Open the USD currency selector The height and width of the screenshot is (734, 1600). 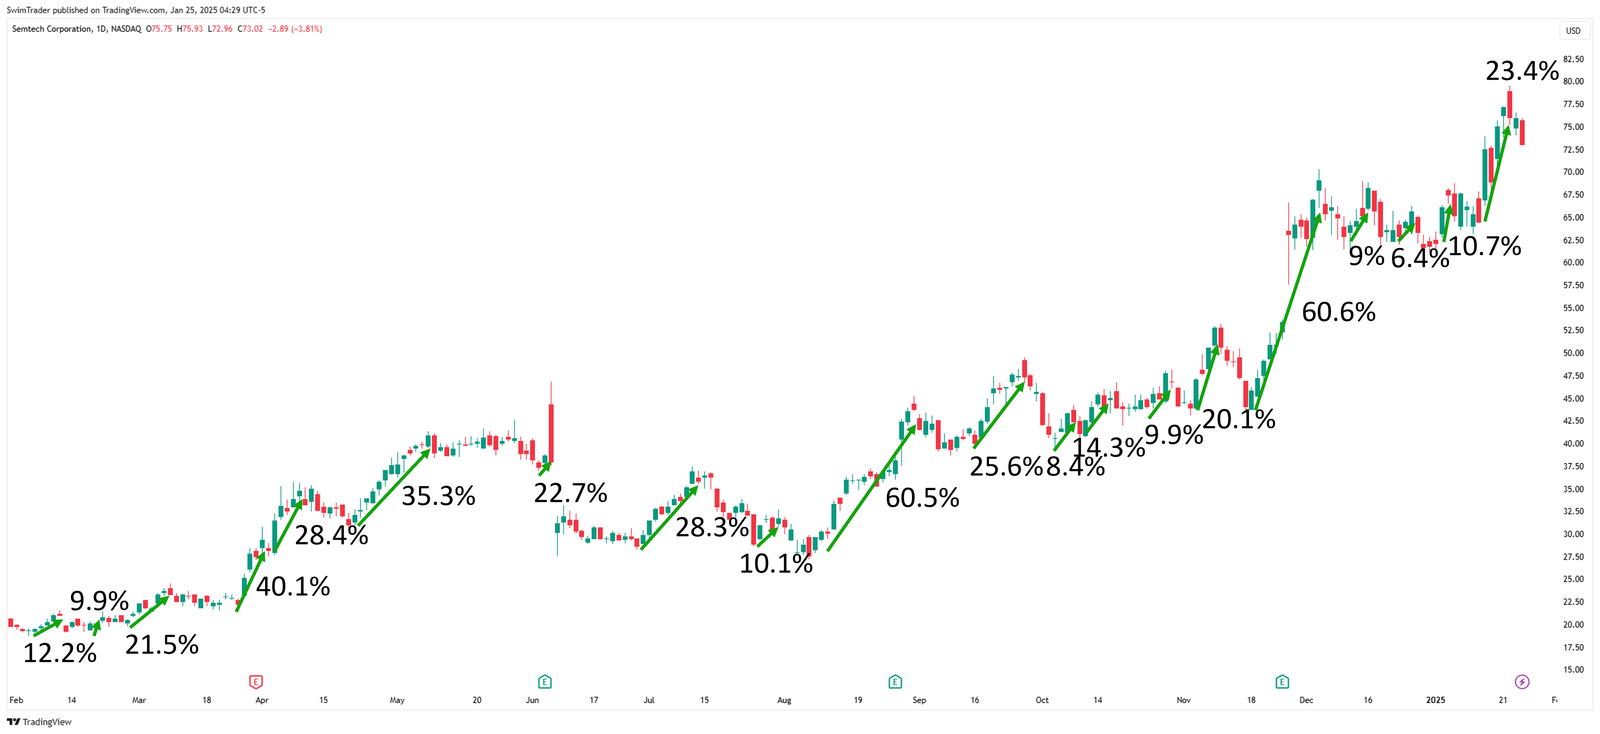tap(1573, 31)
